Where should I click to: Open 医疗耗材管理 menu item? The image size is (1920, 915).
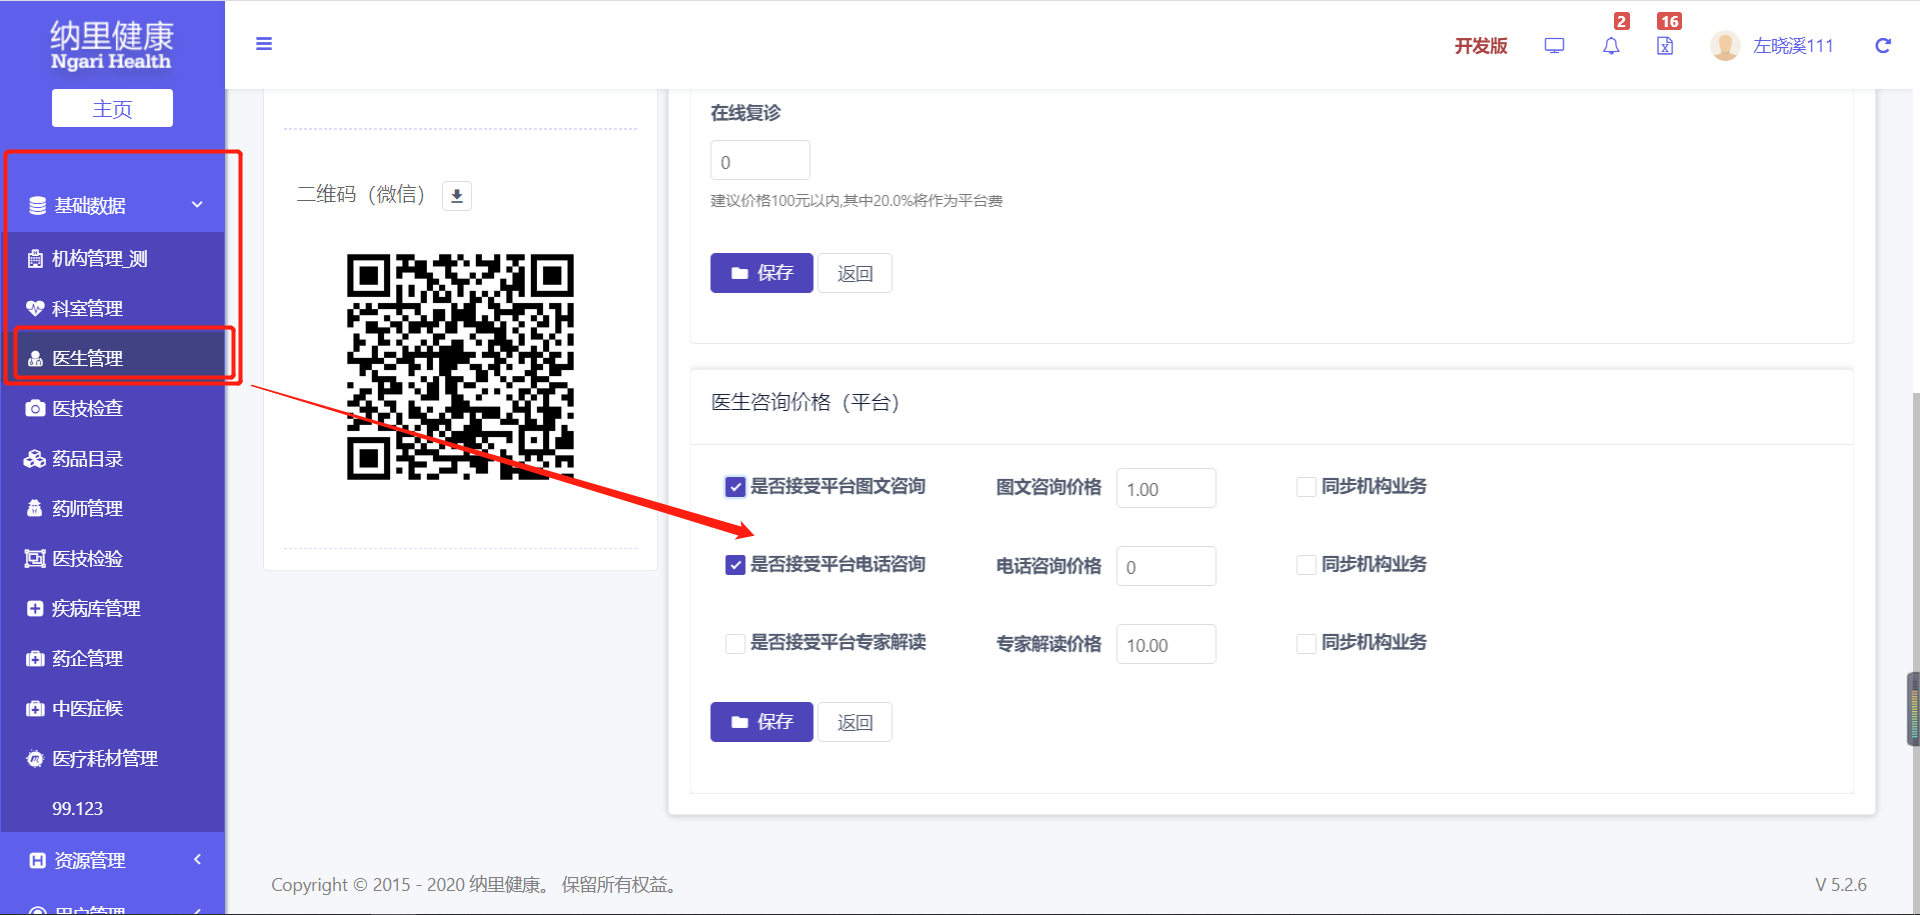(113, 759)
